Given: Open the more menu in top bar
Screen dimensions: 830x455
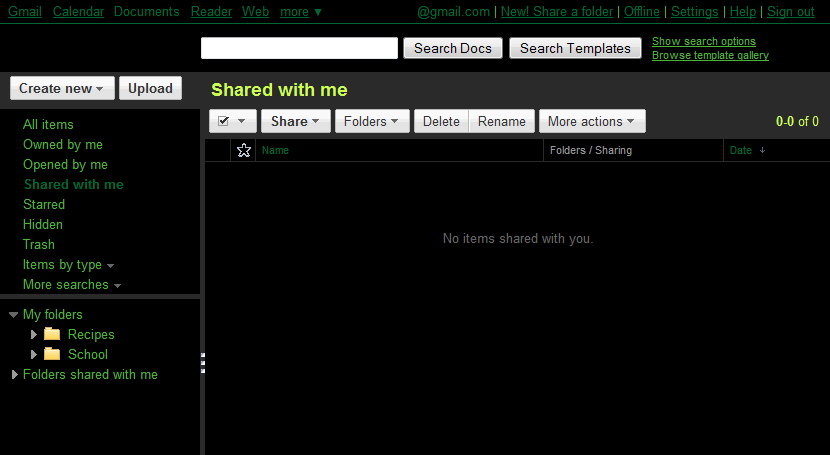Looking at the screenshot, I should (x=301, y=12).
